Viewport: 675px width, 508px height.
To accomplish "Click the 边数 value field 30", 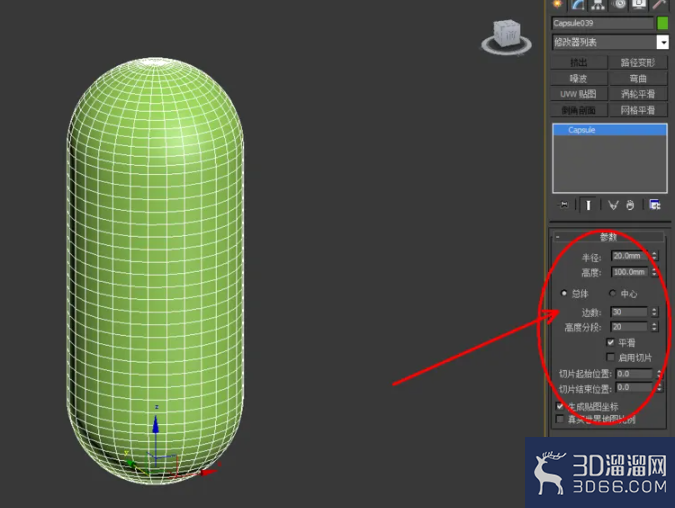I will [629, 312].
